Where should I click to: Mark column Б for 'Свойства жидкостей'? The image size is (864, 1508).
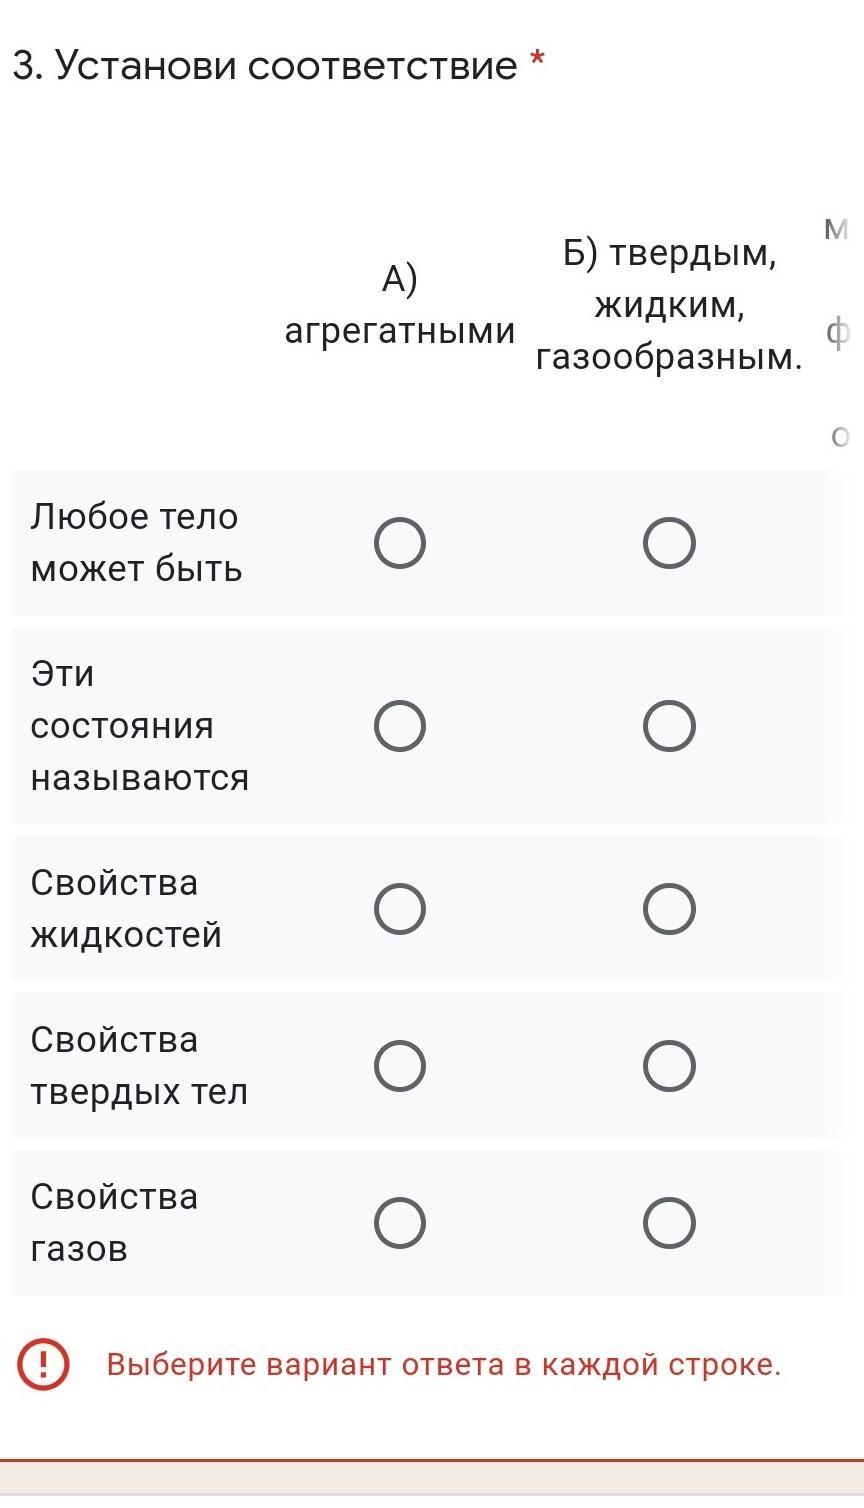click(x=669, y=909)
